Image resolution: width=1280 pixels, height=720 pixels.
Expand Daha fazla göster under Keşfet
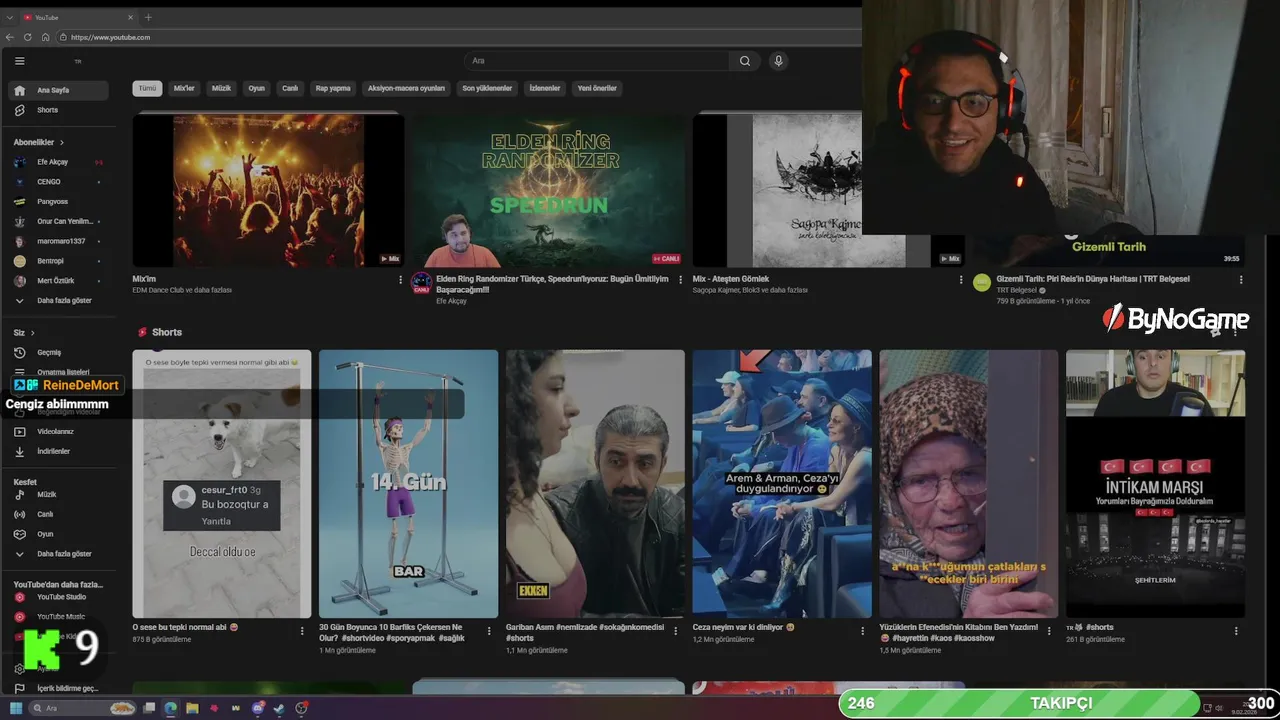(x=58, y=553)
